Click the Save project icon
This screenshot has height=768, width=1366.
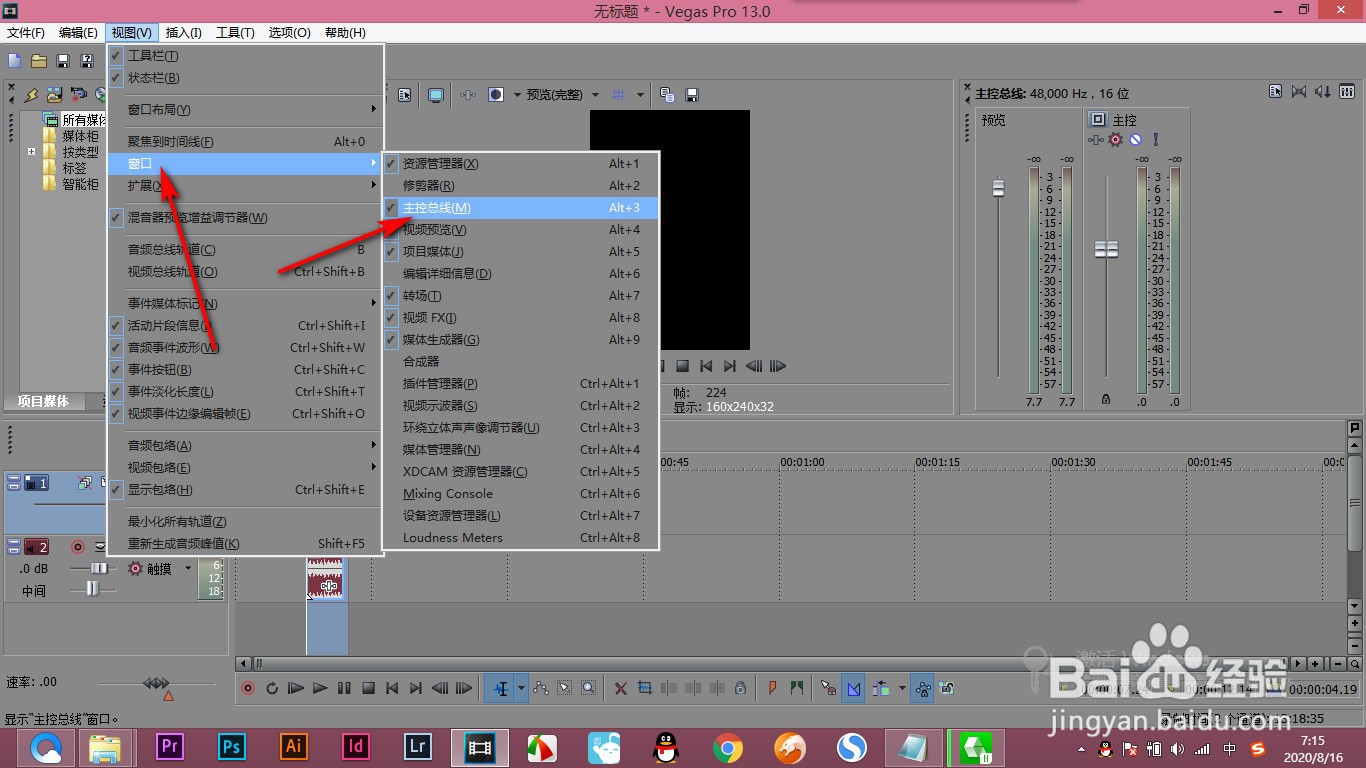[x=63, y=62]
